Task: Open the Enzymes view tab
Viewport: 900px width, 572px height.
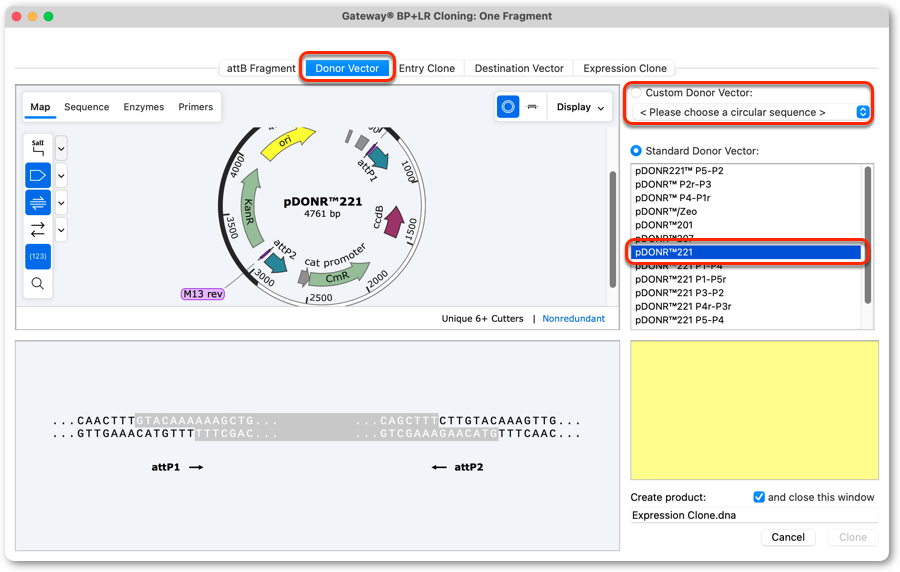Action: point(143,107)
